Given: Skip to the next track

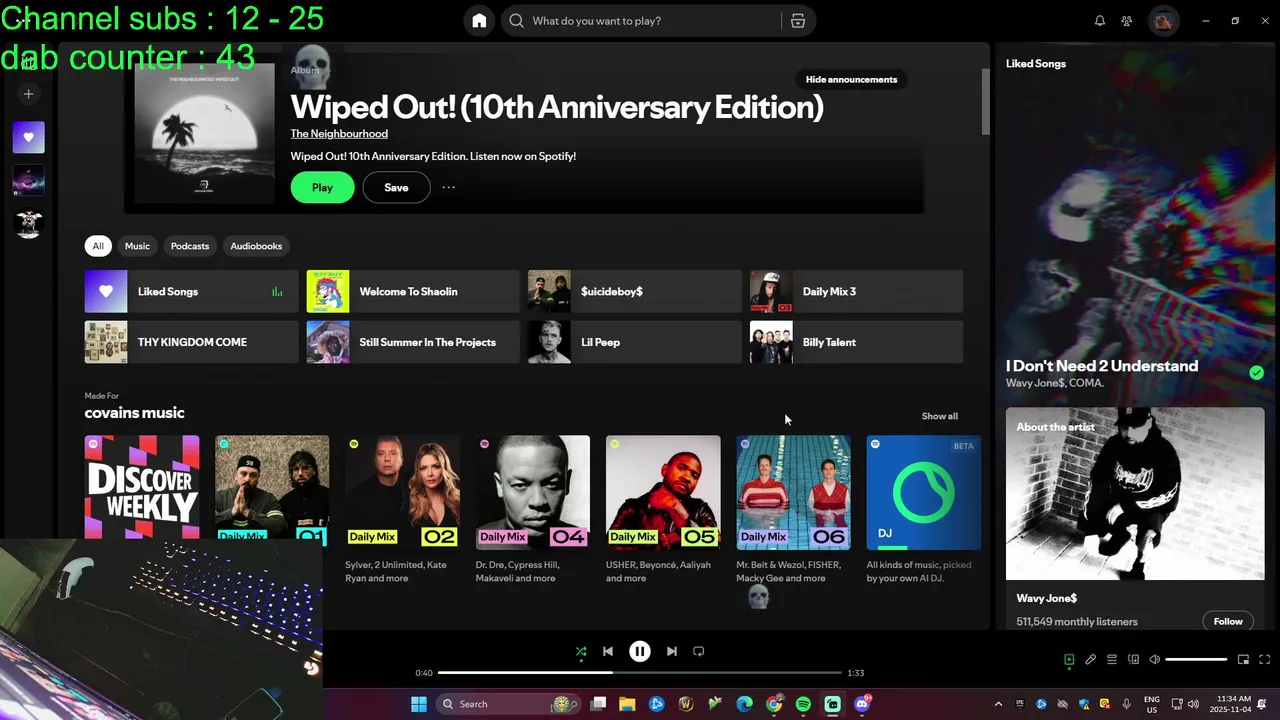Looking at the screenshot, I should click(672, 651).
